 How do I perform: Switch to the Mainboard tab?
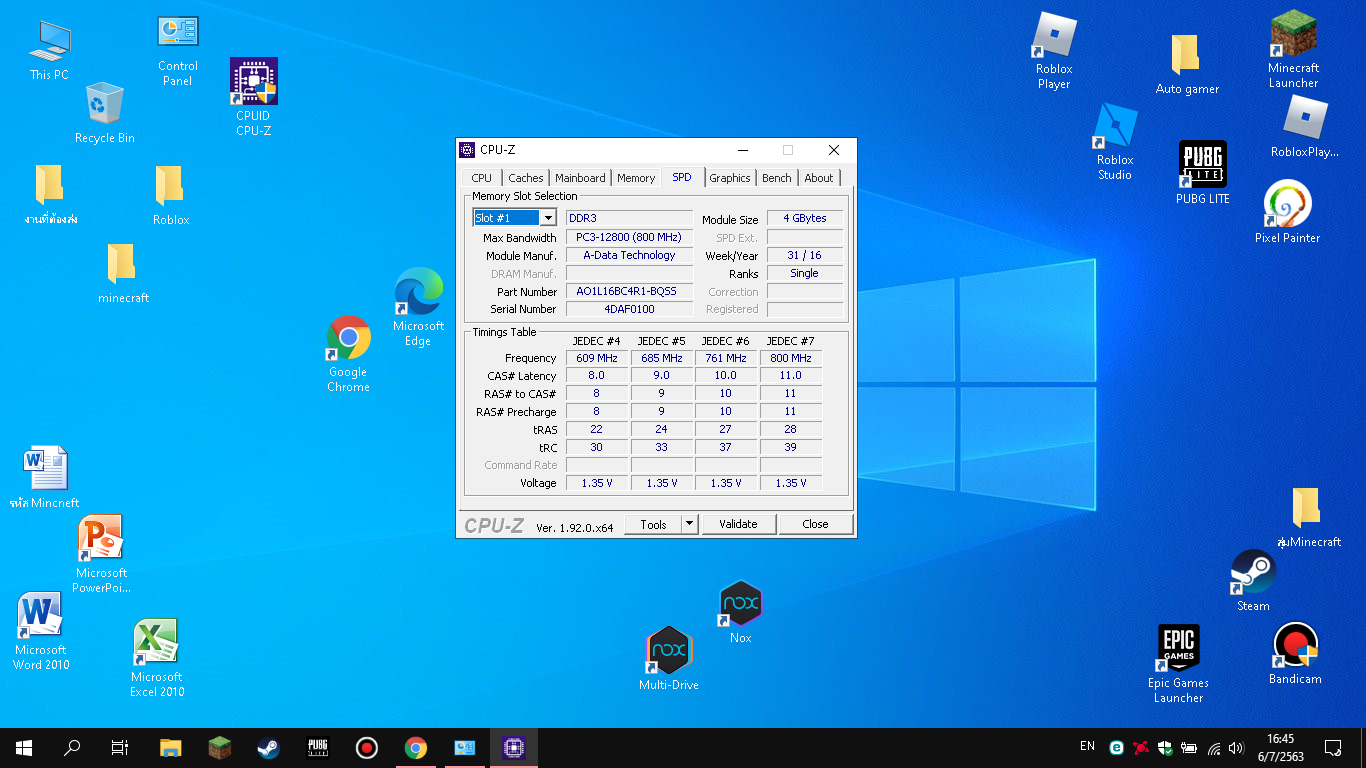[x=580, y=178]
